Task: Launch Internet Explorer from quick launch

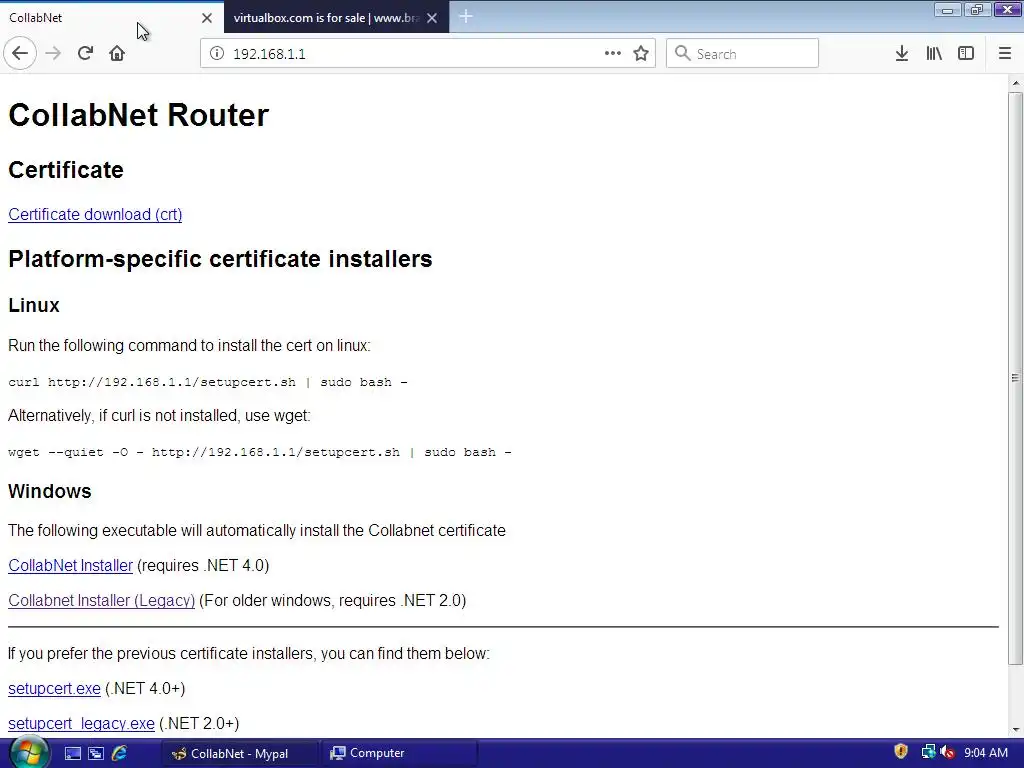Action: tap(119, 753)
